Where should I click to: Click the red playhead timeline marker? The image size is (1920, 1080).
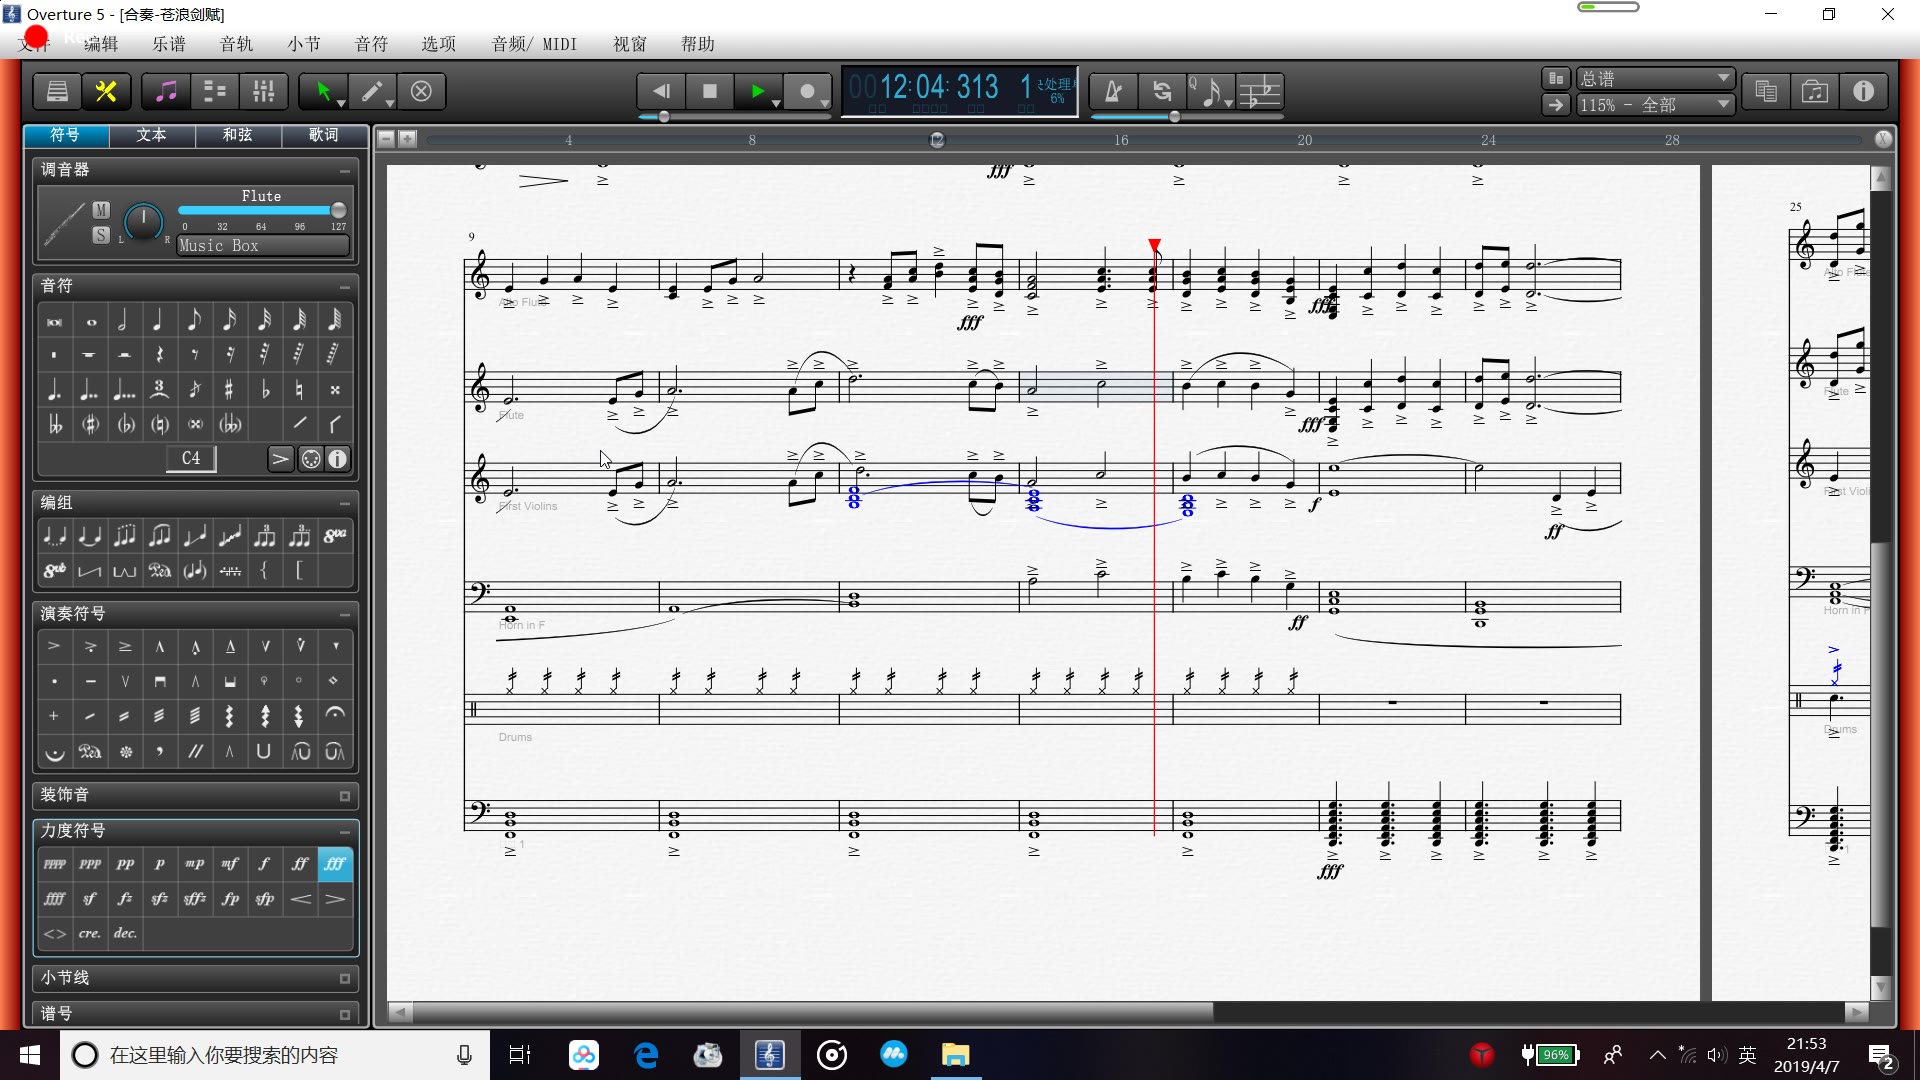[1154, 245]
